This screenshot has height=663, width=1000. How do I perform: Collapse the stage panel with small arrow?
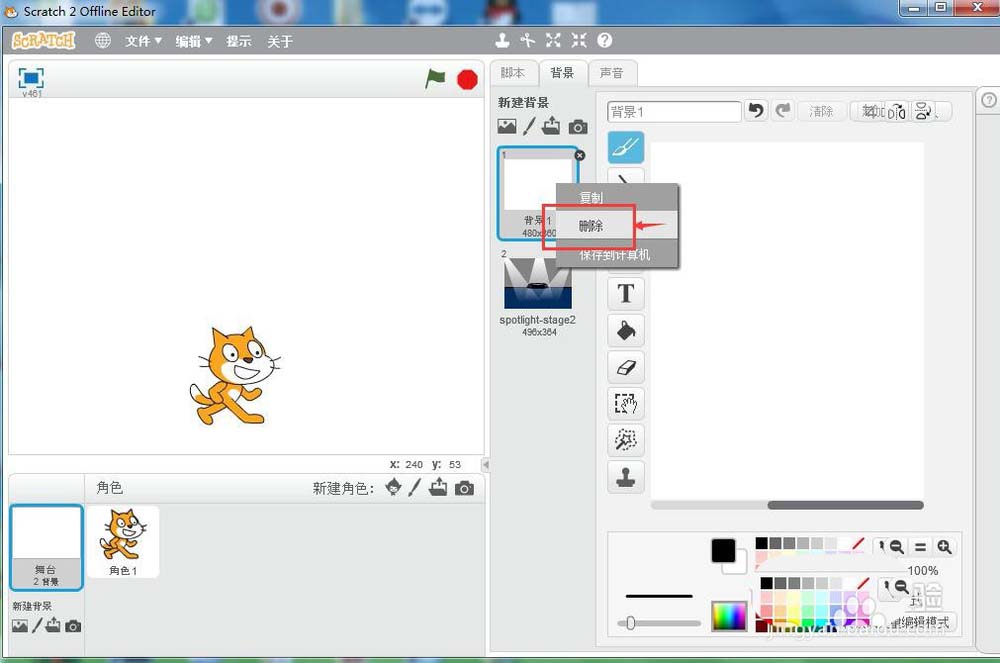click(485, 465)
